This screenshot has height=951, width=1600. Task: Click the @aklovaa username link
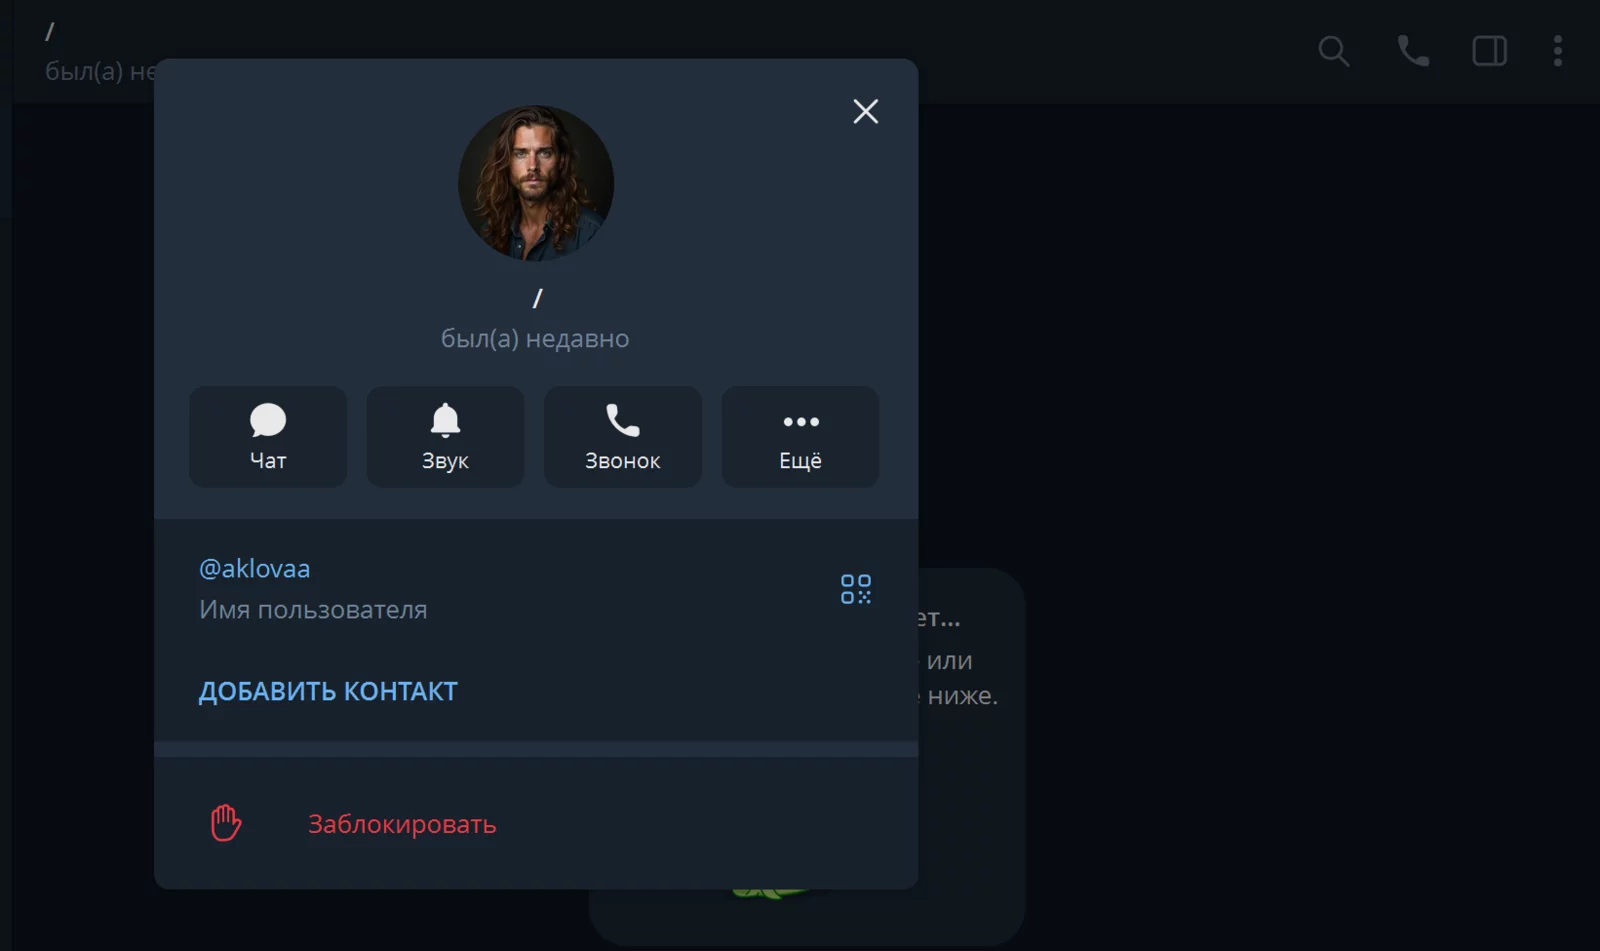254,569
